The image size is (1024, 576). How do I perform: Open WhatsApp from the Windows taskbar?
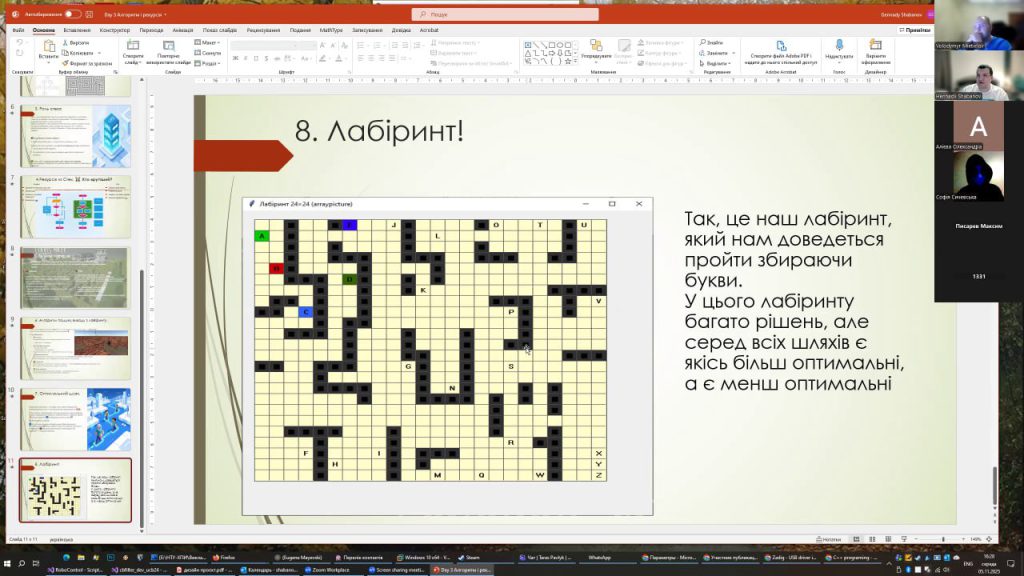coord(599,557)
